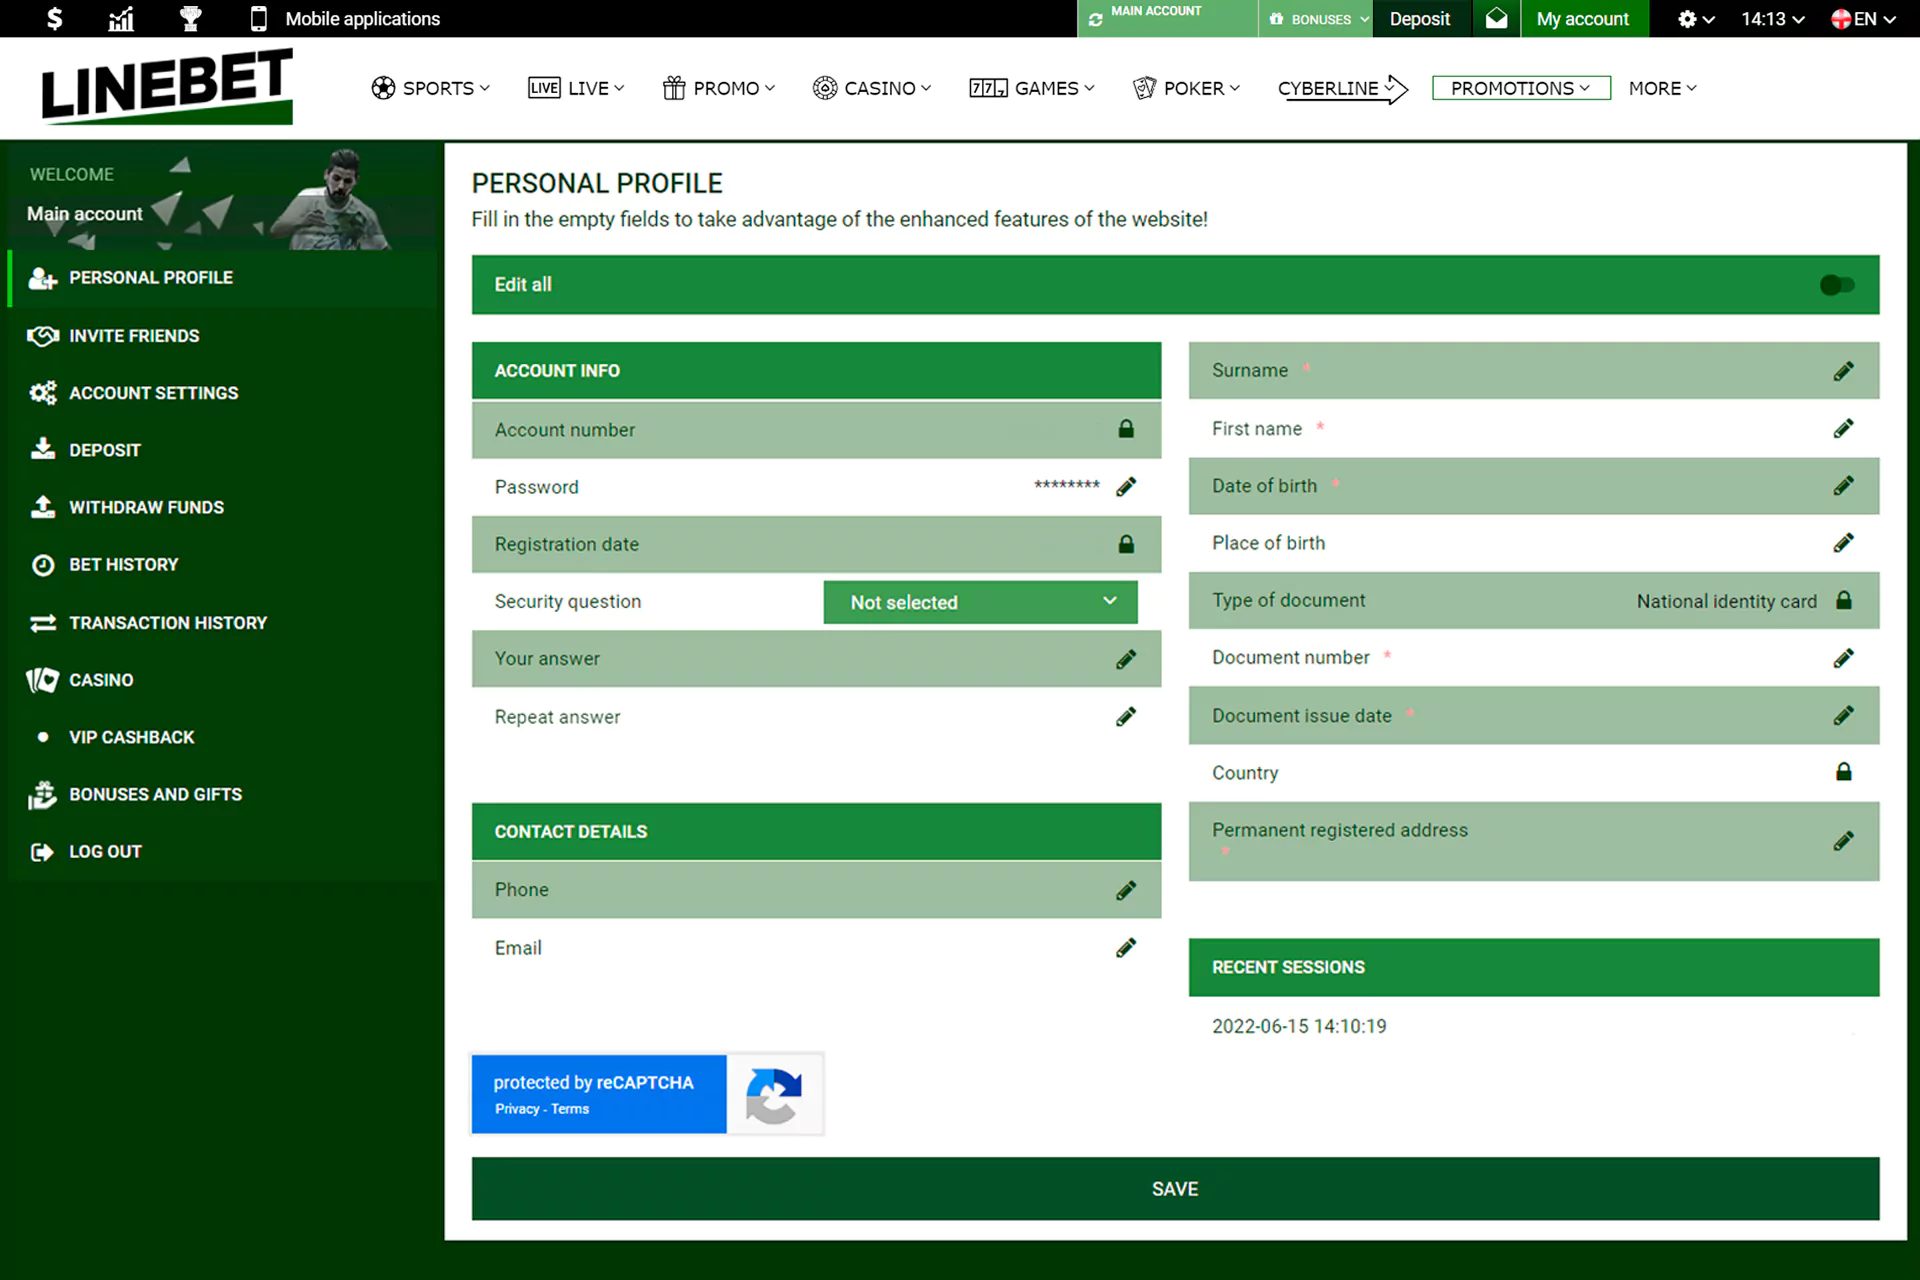Open the messages envelope icon

click(x=1496, y=19)
